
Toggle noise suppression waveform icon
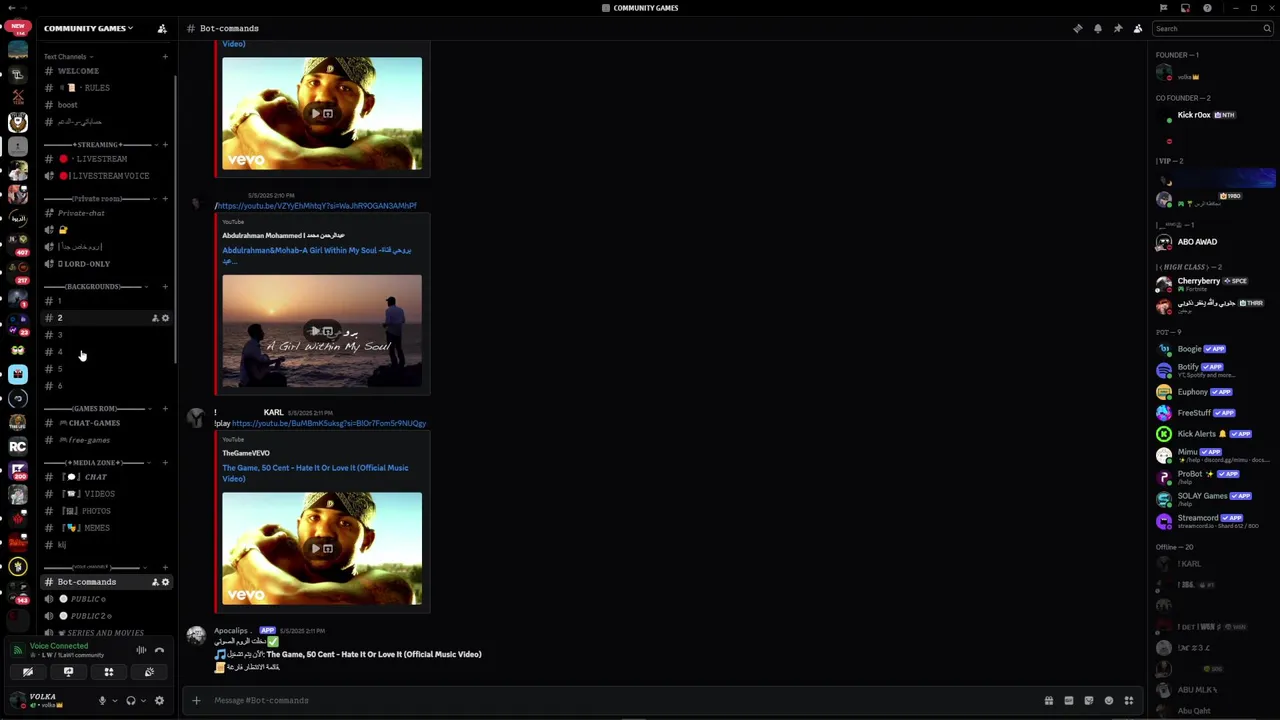point(141,650)
